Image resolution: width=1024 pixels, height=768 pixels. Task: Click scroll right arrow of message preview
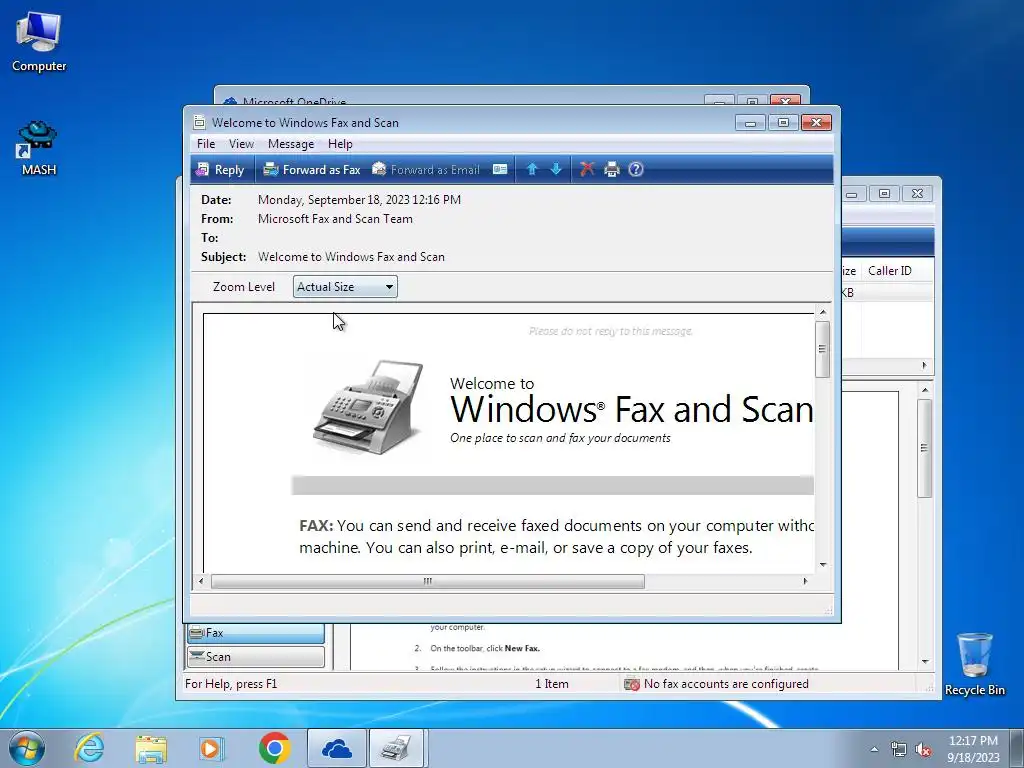click(x=805, y=581)
